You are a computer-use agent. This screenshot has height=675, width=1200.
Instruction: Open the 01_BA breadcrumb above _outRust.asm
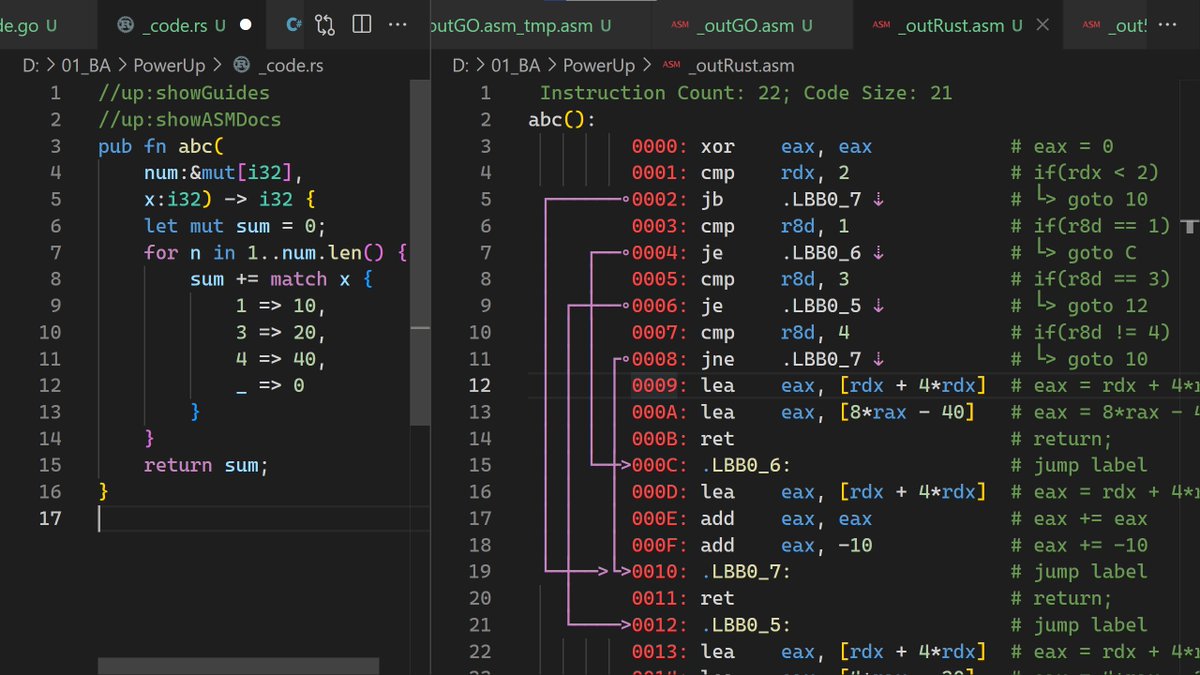coord(515,66)
